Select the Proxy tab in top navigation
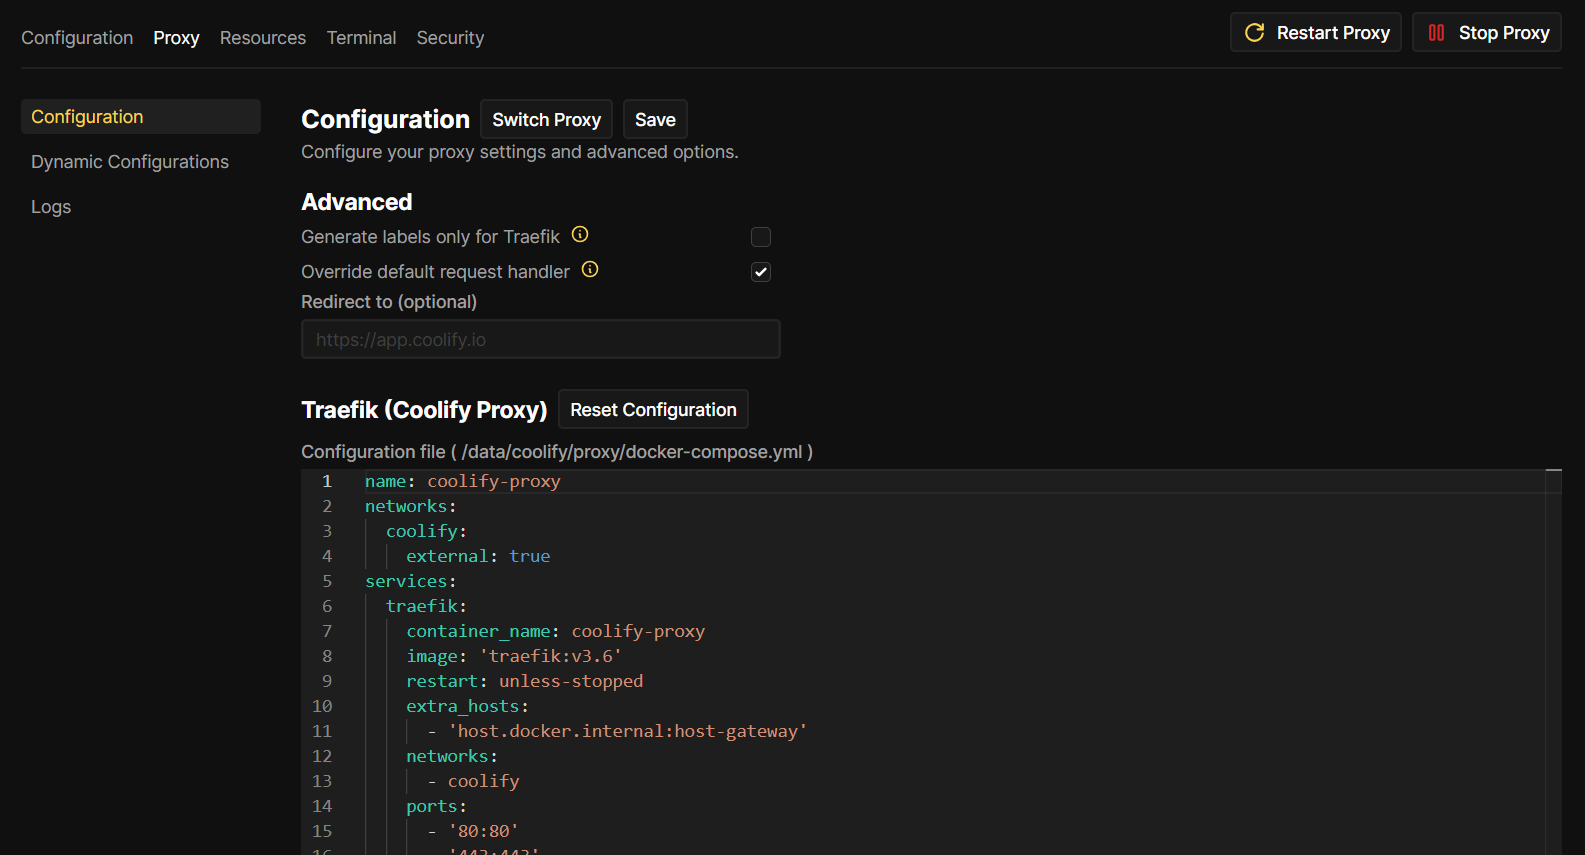 (x=176, y=38)
